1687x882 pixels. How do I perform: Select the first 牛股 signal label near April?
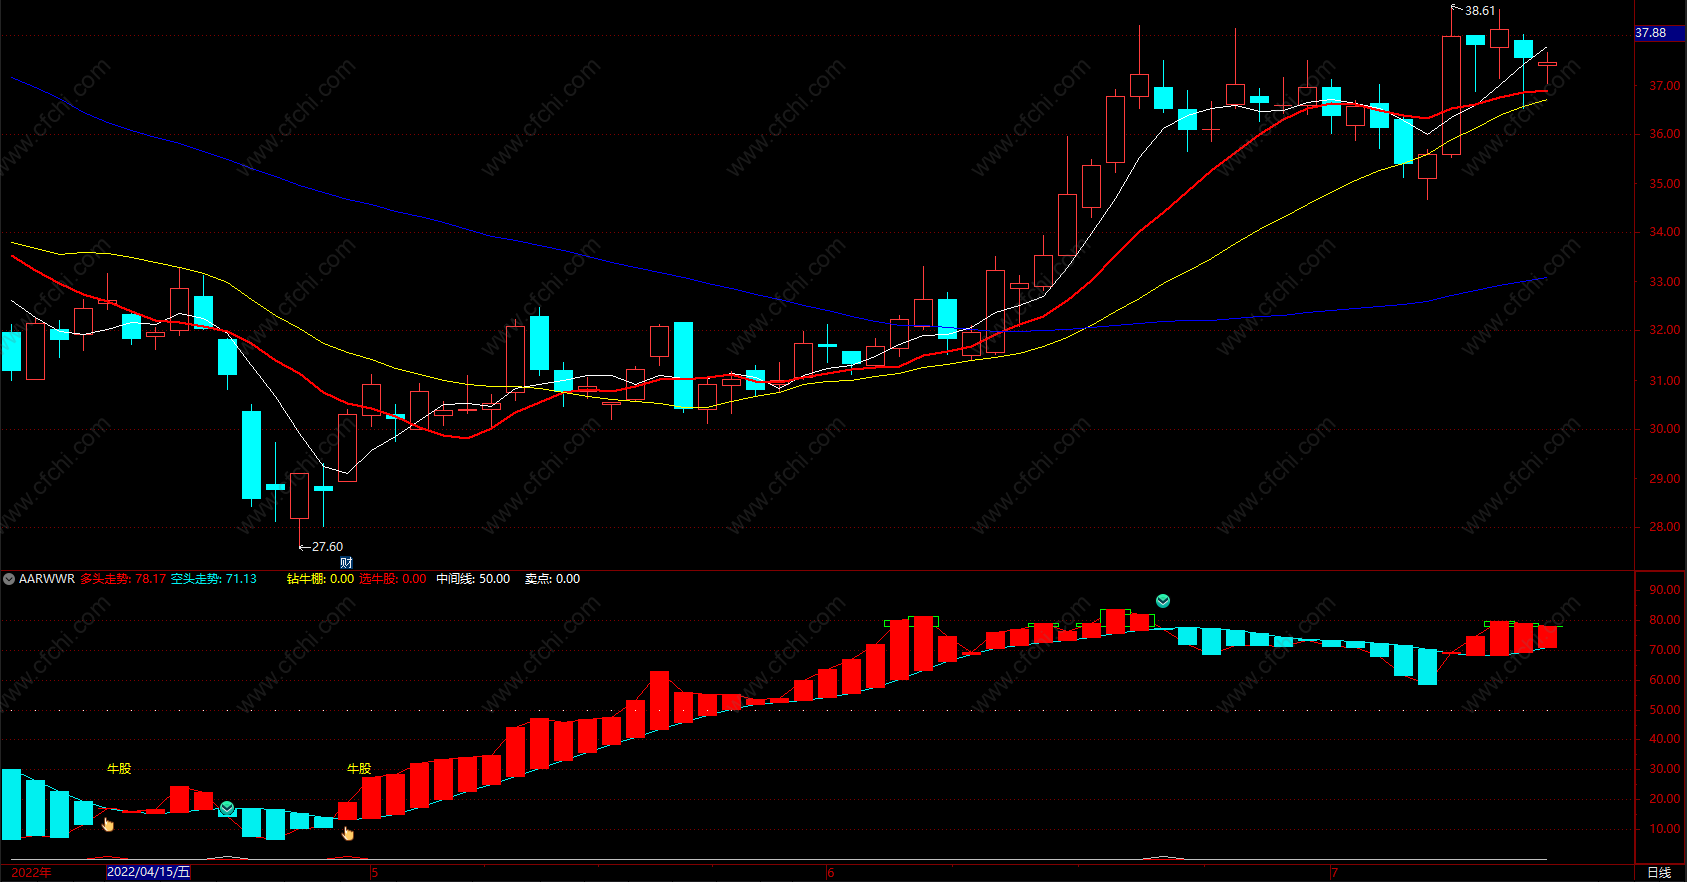pos(119,768)
